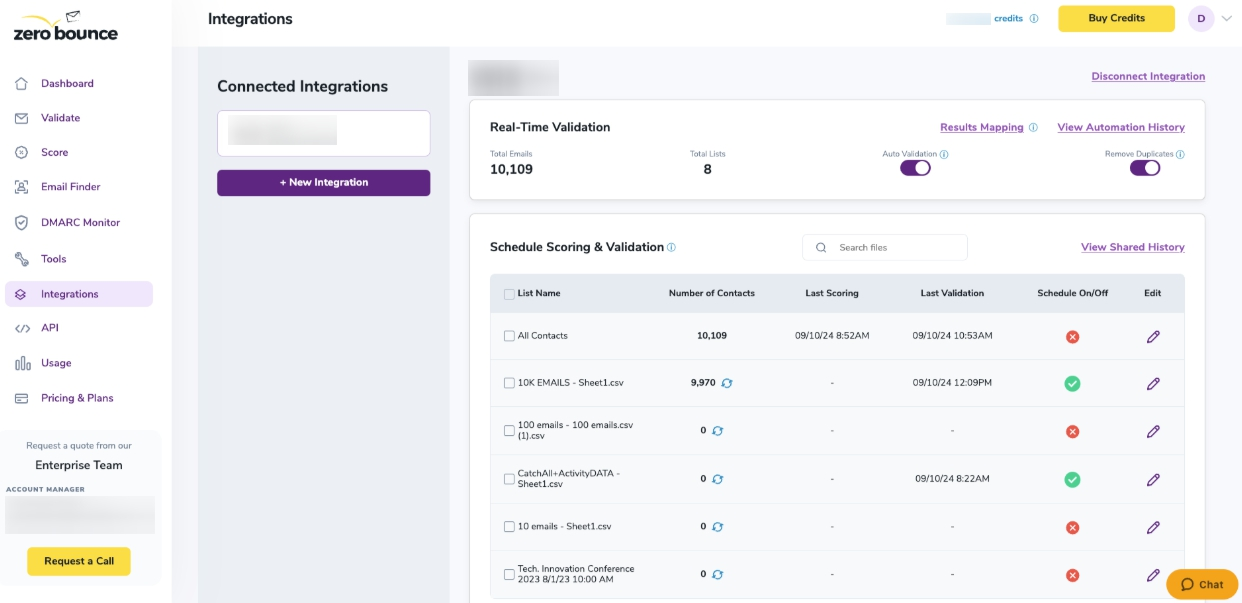Click the search magnifier in Search files
This screenshot has height=603, width=1242.
click(820, 247)
